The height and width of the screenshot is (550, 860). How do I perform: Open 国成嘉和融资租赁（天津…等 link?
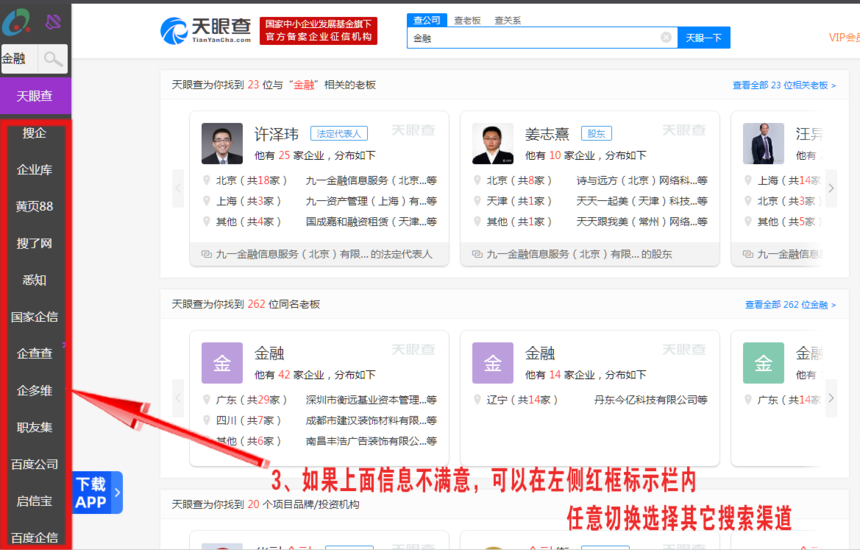pyautogui.click(x=371, y=222)
